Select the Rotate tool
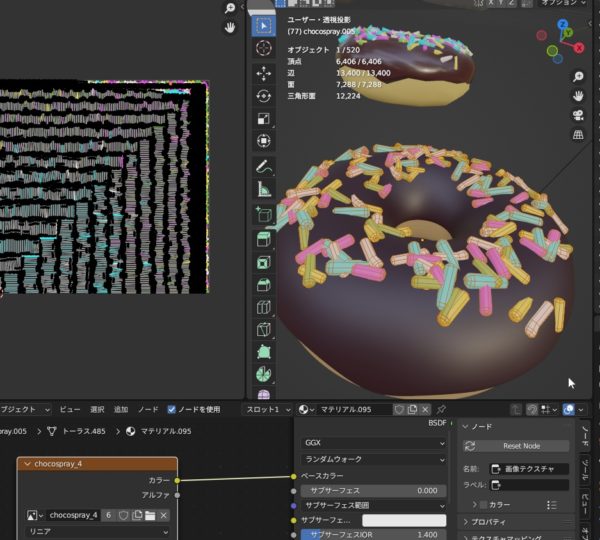The height and width of the screenshot is (540, 600). 263,96
